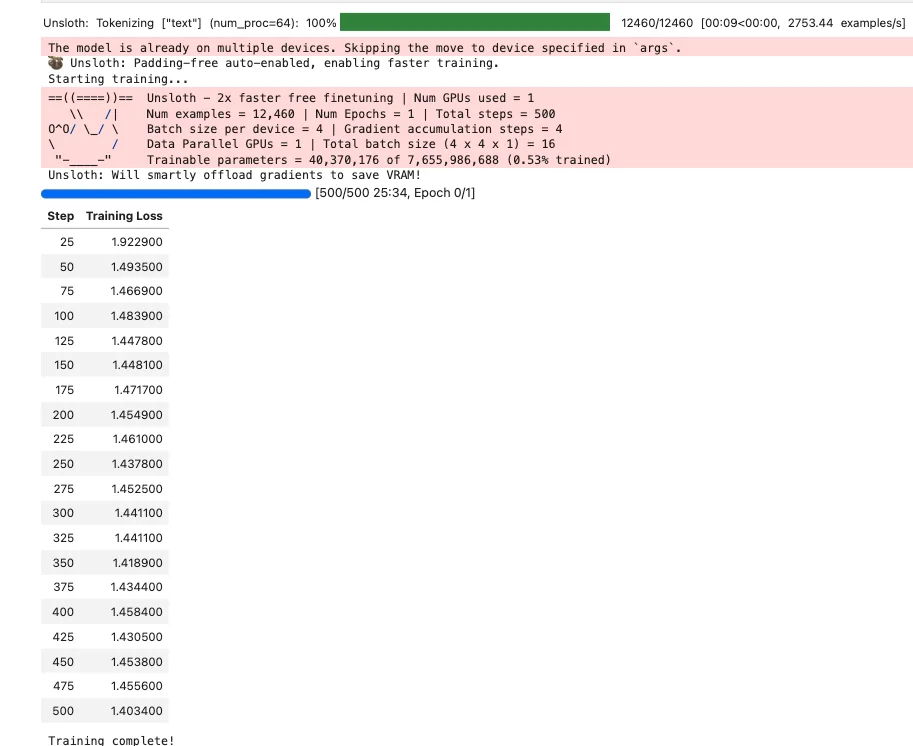Click the step 100 row number
913x746 pixels.
[64, 316]
